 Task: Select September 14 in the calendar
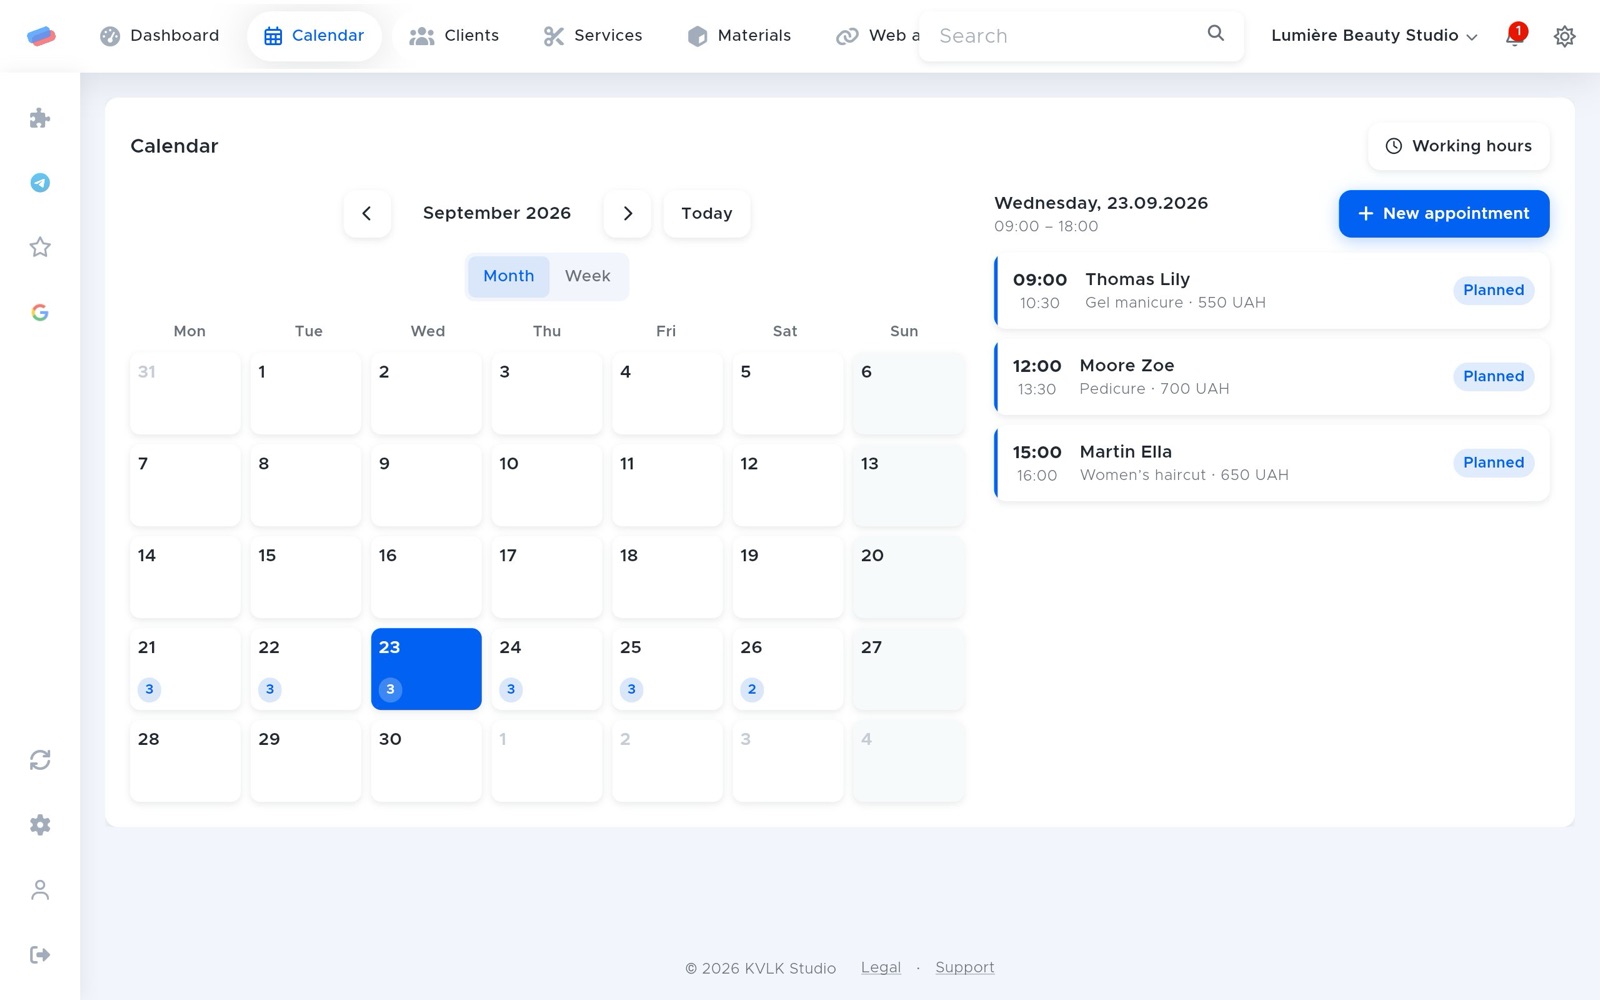[x=185, y=577]
